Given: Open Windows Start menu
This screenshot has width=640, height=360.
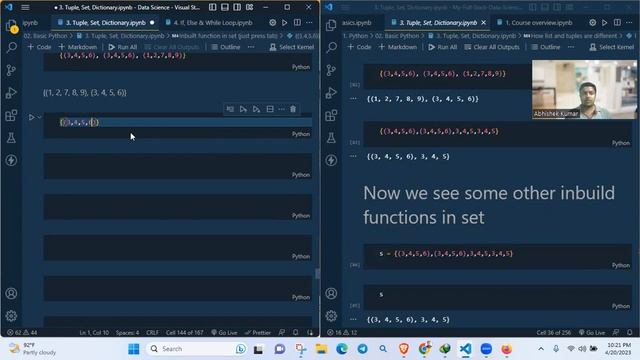Looking at the screenshot, I should [x=133, y=349].
